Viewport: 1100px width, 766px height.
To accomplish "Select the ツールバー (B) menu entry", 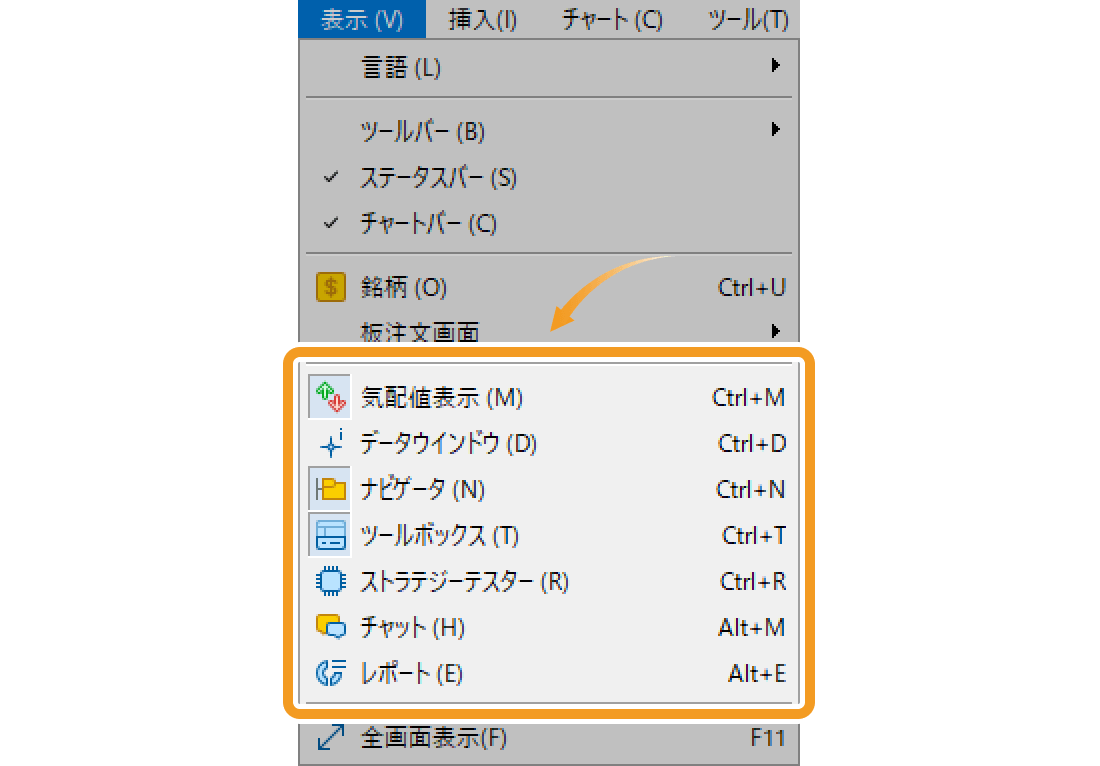I will pyautogui.click(x=549, y=131).
